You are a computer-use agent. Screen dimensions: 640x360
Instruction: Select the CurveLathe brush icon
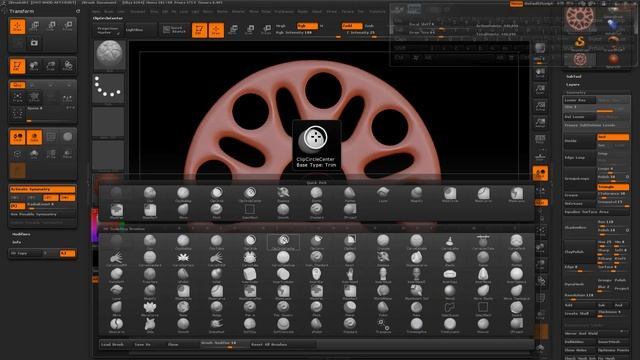[449, 242]
